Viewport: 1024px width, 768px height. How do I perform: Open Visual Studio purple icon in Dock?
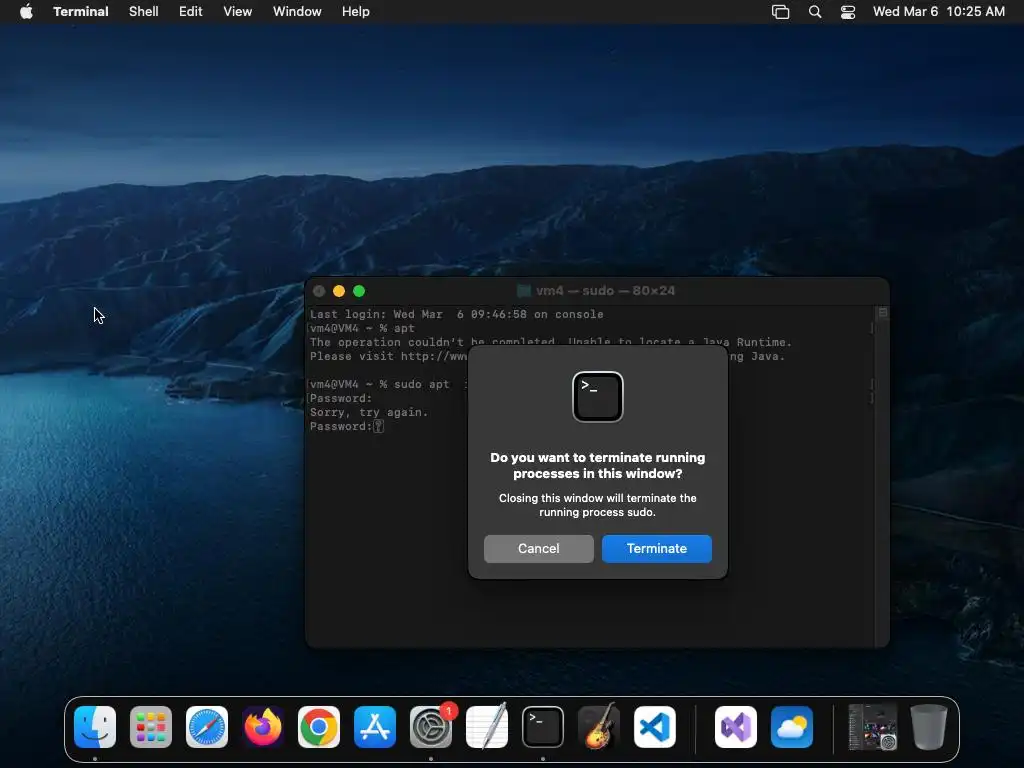click(736, 727)
